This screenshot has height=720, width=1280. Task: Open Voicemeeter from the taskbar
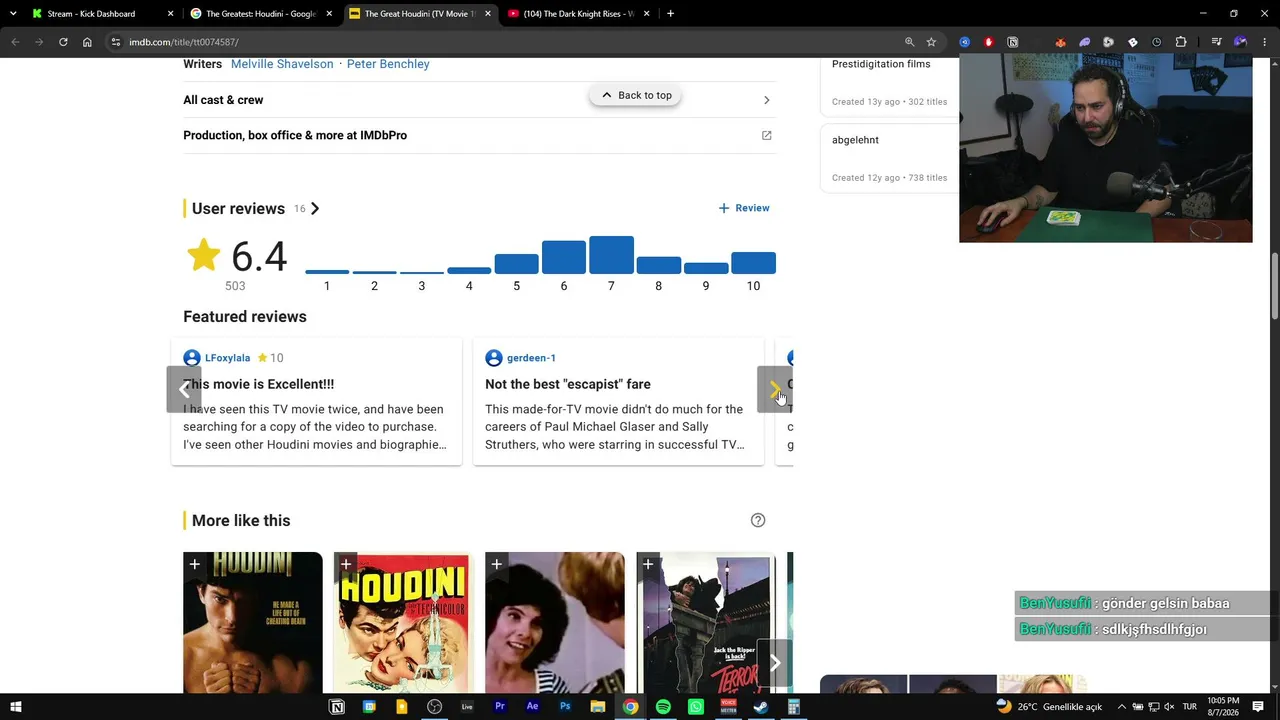(x=728, y=707)
